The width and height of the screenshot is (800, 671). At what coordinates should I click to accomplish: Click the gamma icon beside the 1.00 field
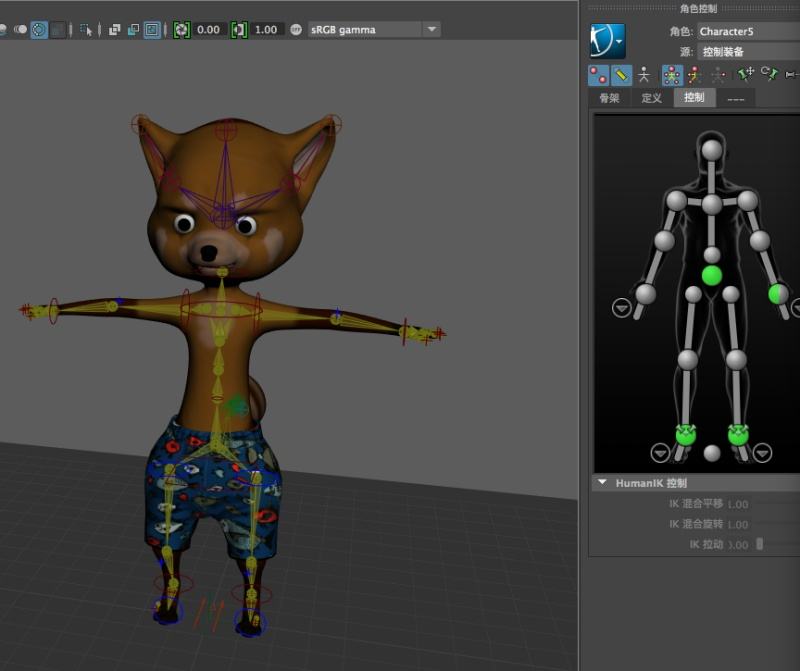point(239,30)
